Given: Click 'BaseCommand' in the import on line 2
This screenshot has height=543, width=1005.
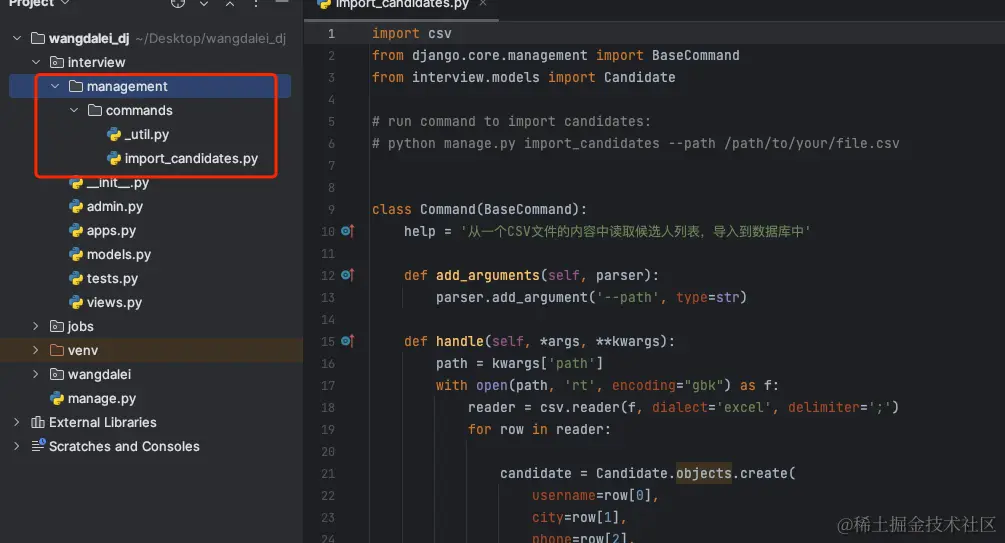Looking at the screenshot, I should (x=695, y=55).
